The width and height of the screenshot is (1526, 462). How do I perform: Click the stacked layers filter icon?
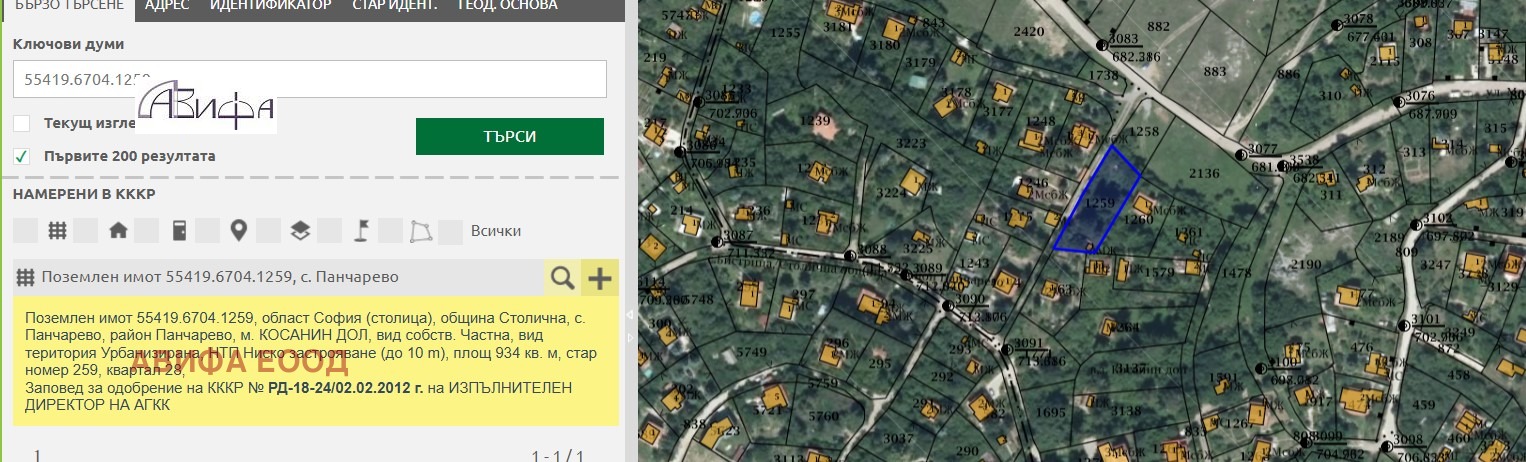(x=300, y=231)
